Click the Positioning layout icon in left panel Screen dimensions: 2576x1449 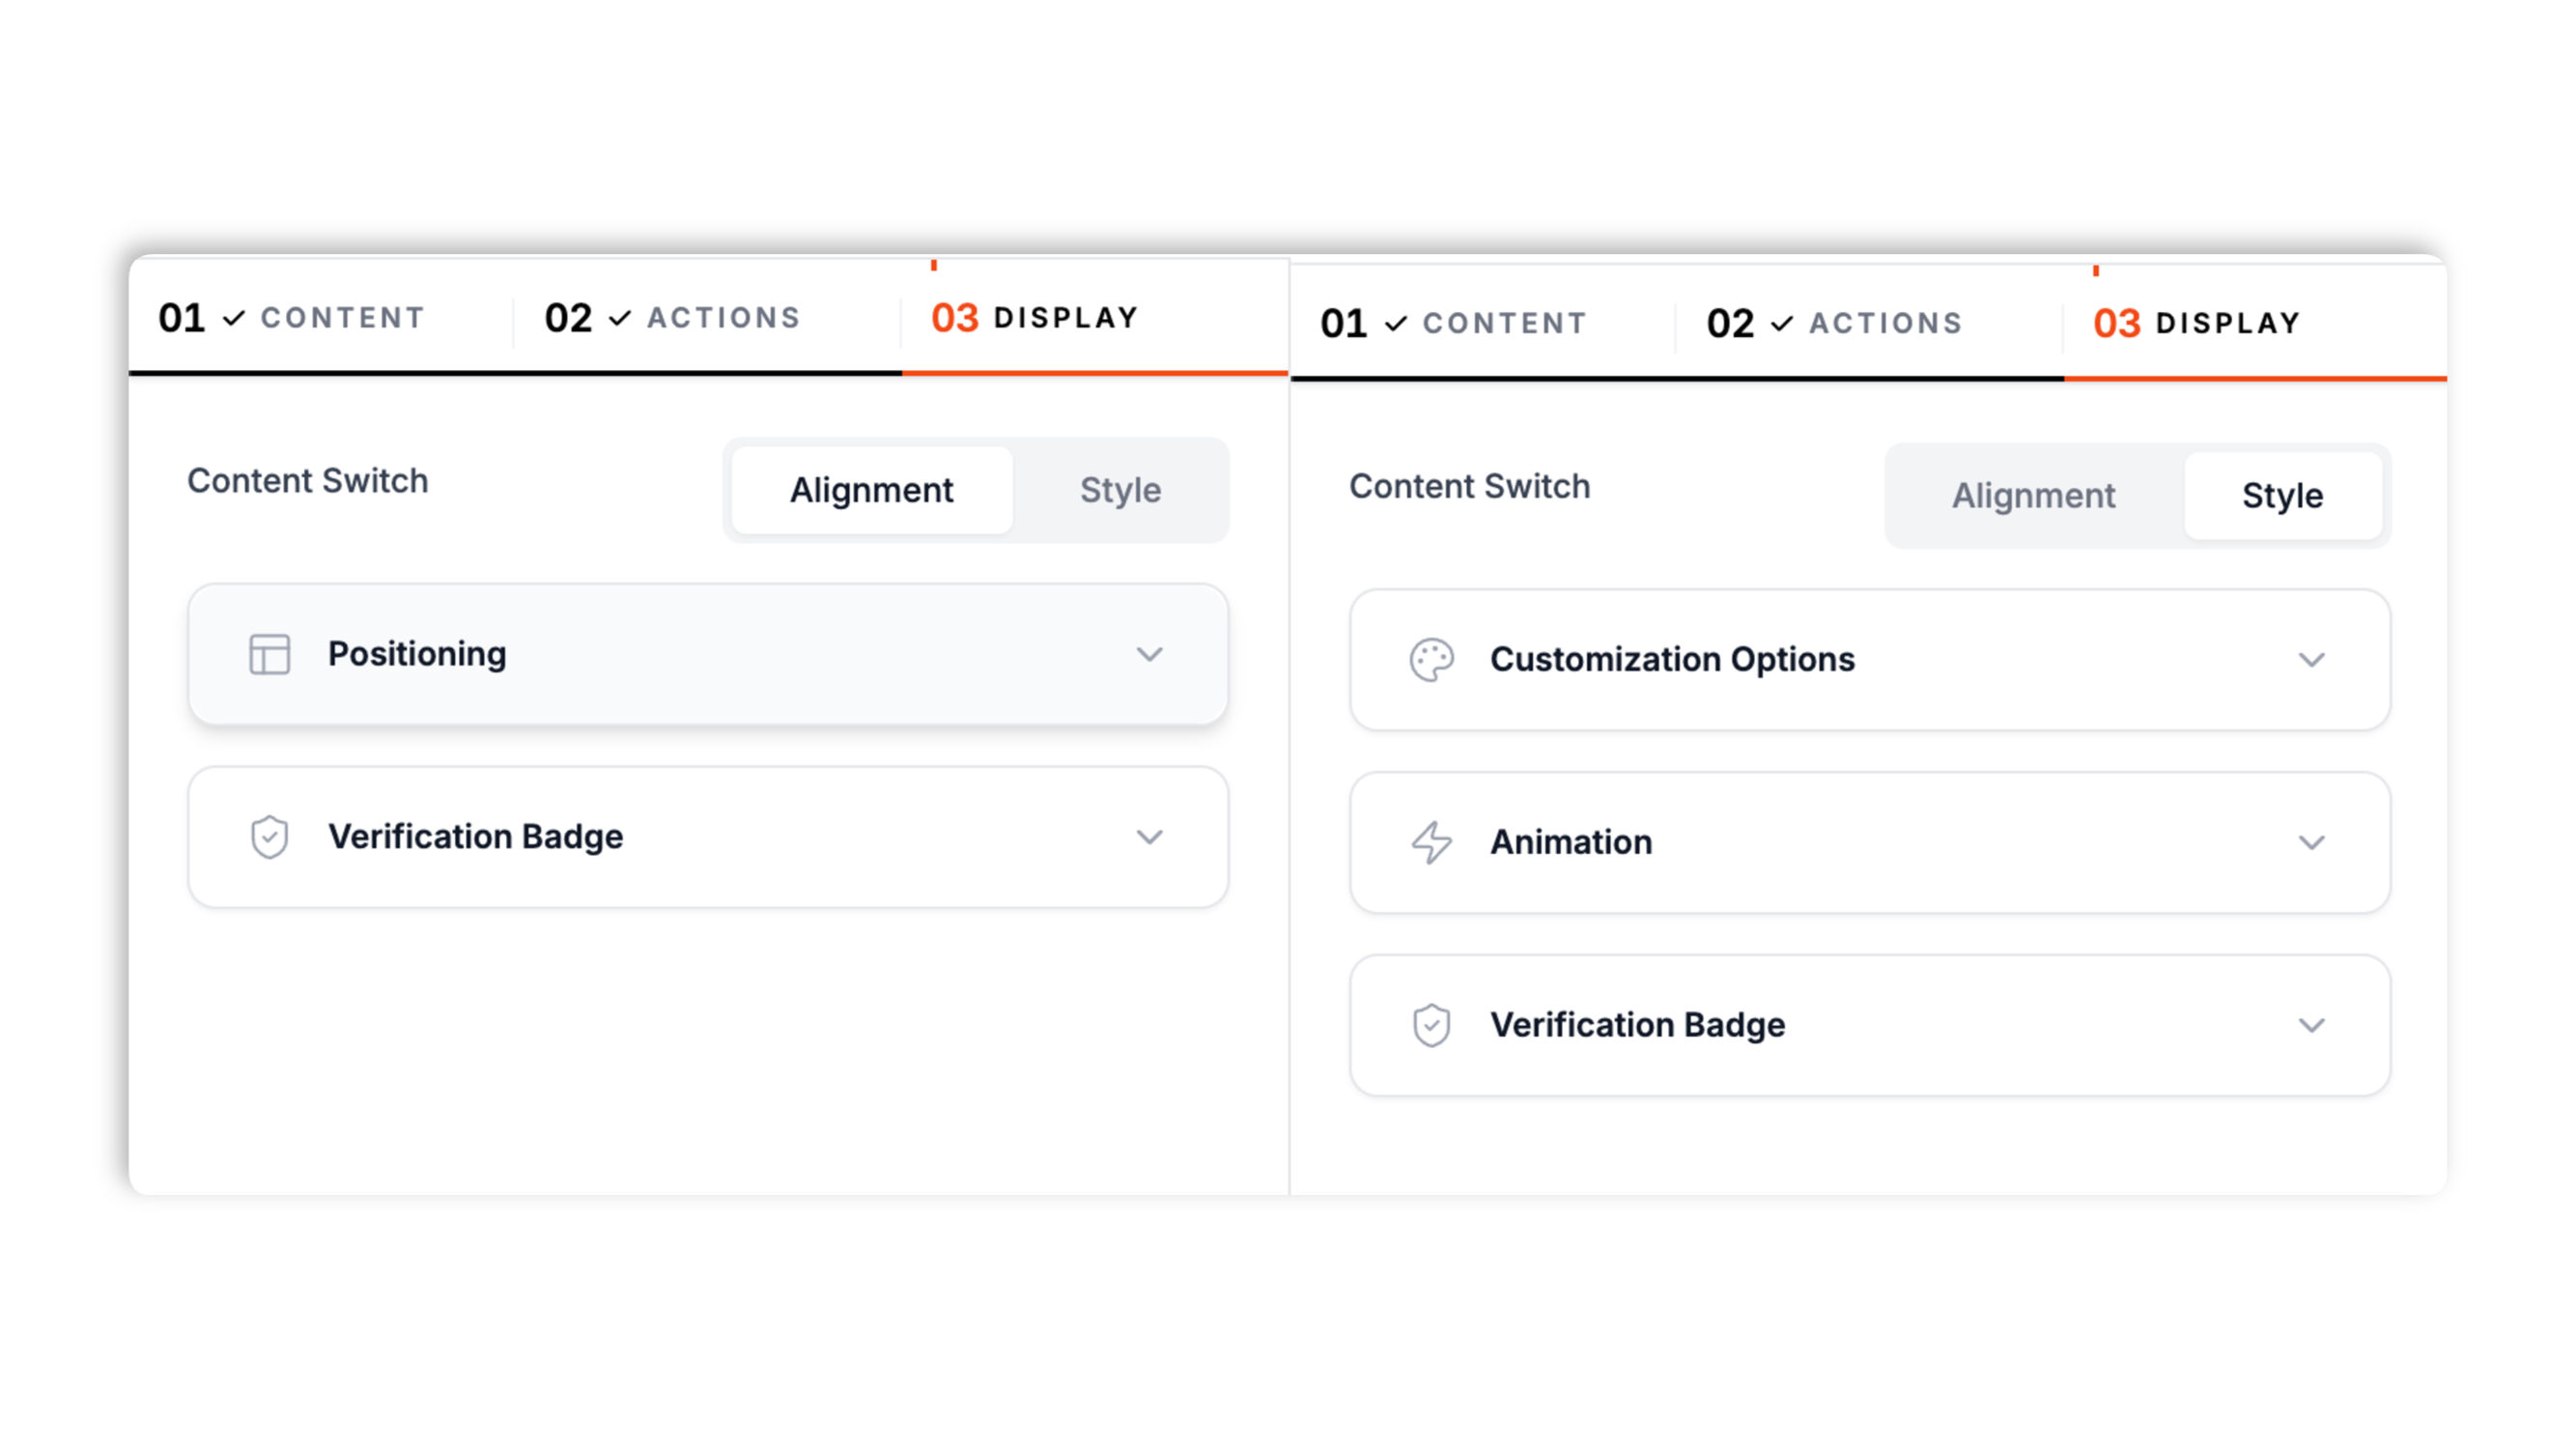[x=269, y=654]
